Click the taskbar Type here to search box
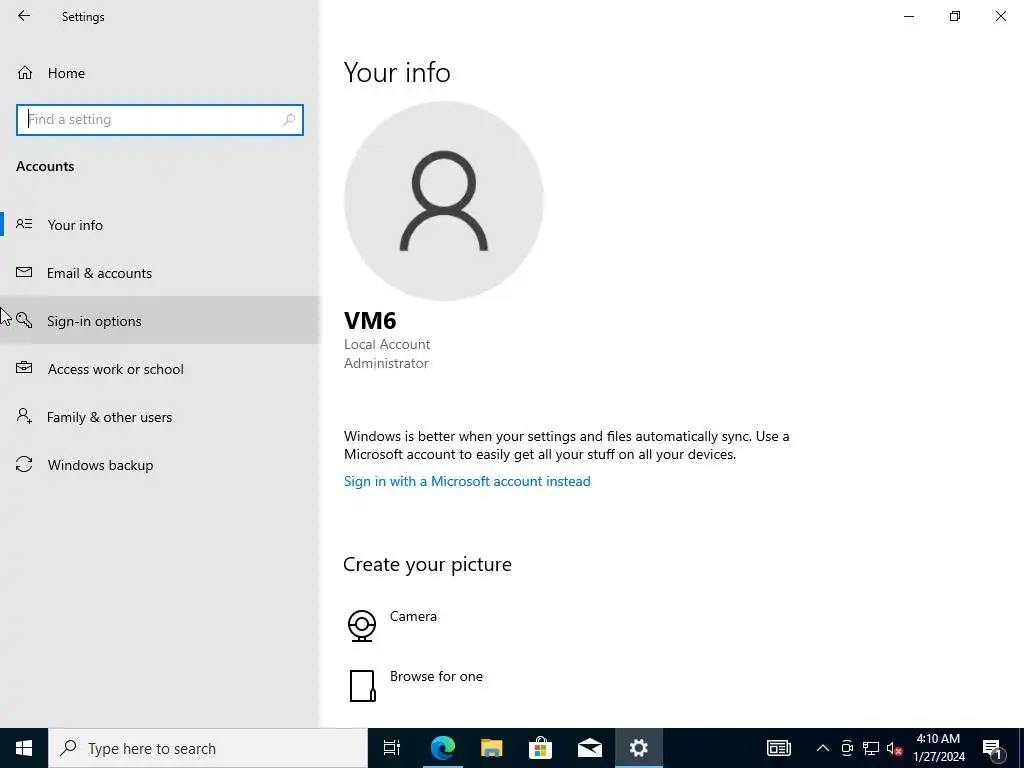This screenshot has width=1024, height=768. 208,748
